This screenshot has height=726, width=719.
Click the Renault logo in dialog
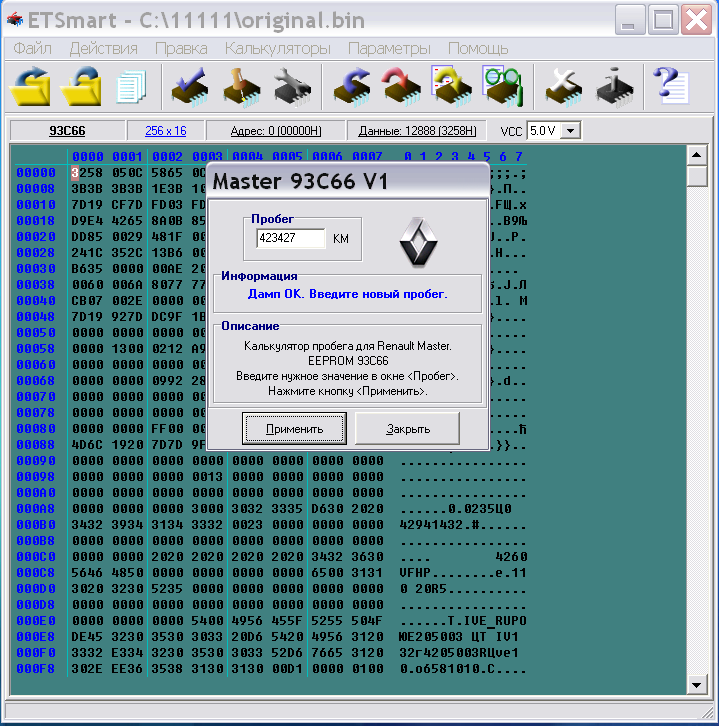point(418,242)
